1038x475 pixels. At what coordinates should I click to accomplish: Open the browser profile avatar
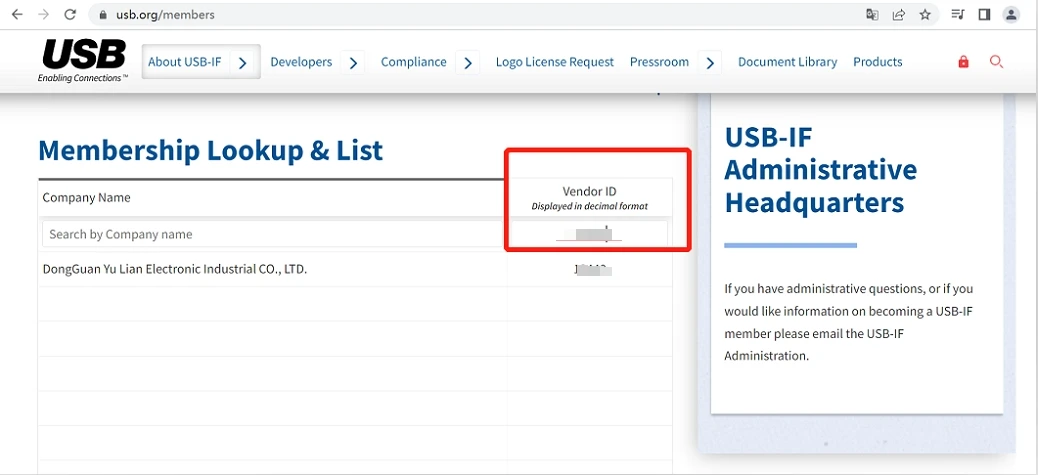[1011, 15]
